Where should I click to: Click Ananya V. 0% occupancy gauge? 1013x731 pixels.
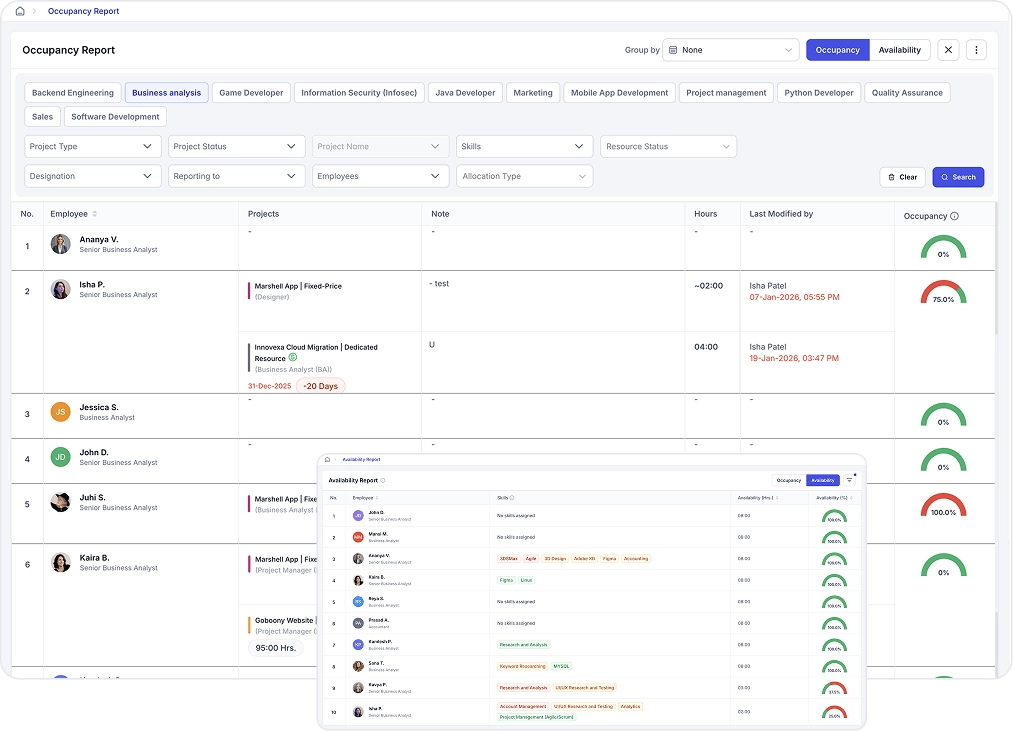943,248
